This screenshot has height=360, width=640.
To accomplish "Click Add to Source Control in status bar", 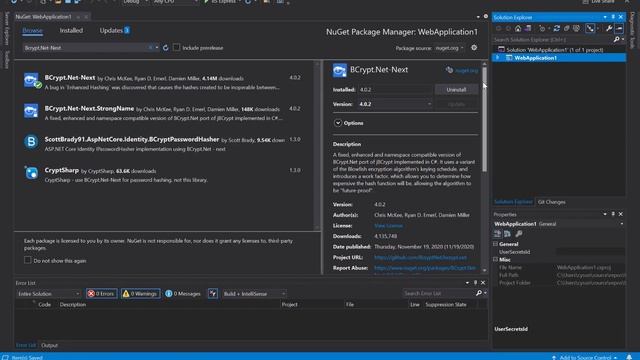I will click(584, 357).
